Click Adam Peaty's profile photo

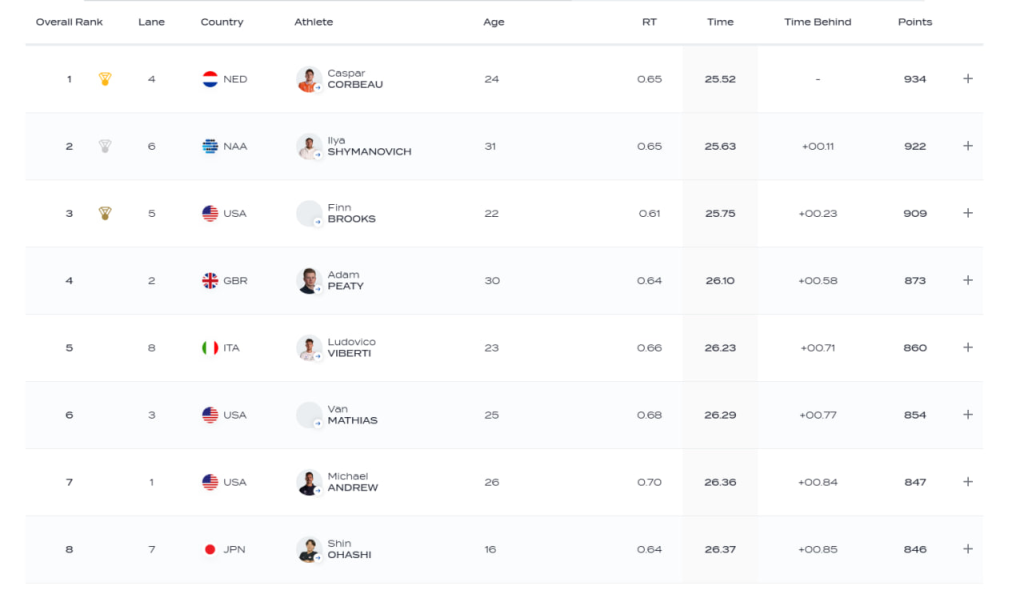308,281
